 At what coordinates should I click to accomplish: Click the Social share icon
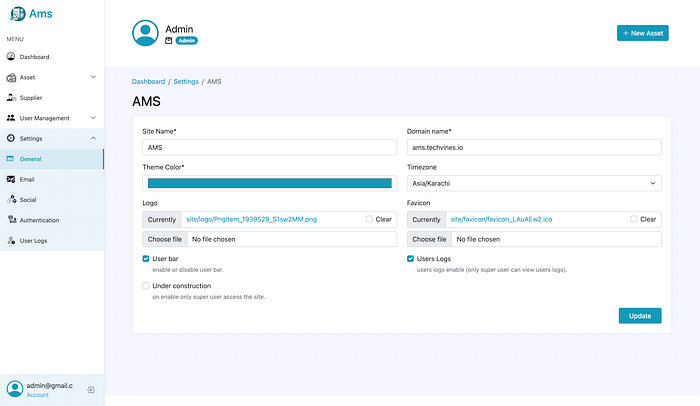[12, 200]
